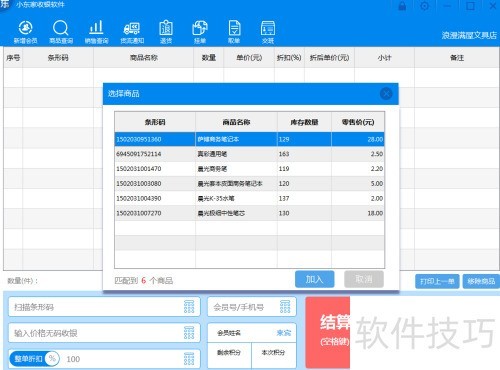This screenshot has width=500, height=370.
Task: Click the 零售价(元) column header in dialog
Action: pos(358,122)
